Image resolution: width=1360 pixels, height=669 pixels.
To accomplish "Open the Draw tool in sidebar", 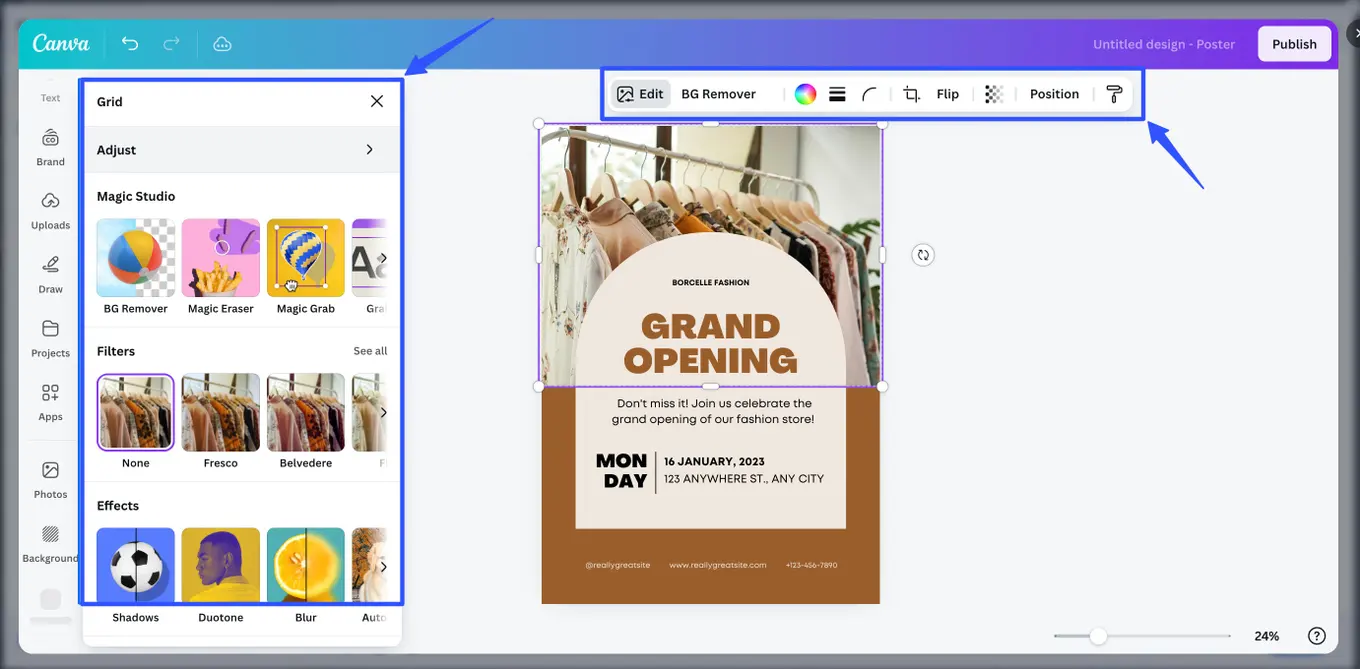I will tap(50, 274).
